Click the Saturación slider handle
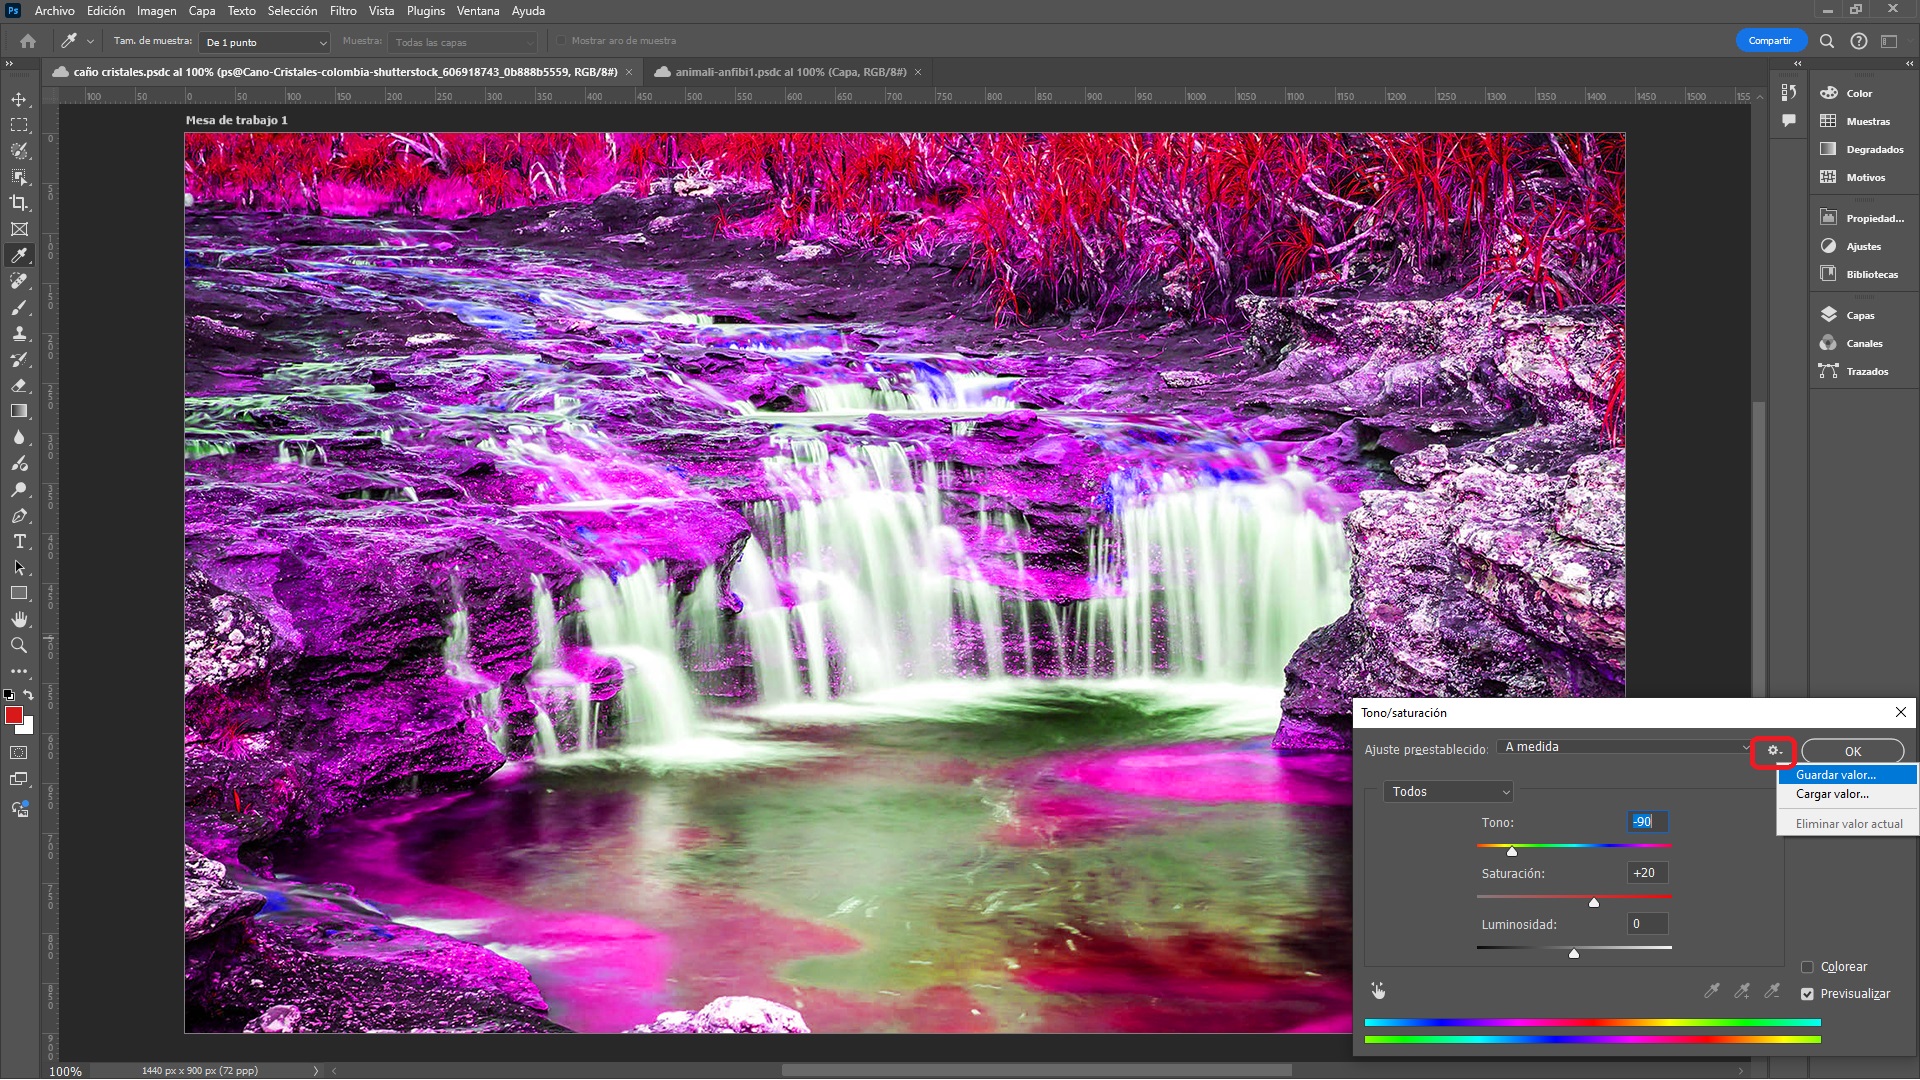Screen dimensions: 1920x1080 point(1594,902)
